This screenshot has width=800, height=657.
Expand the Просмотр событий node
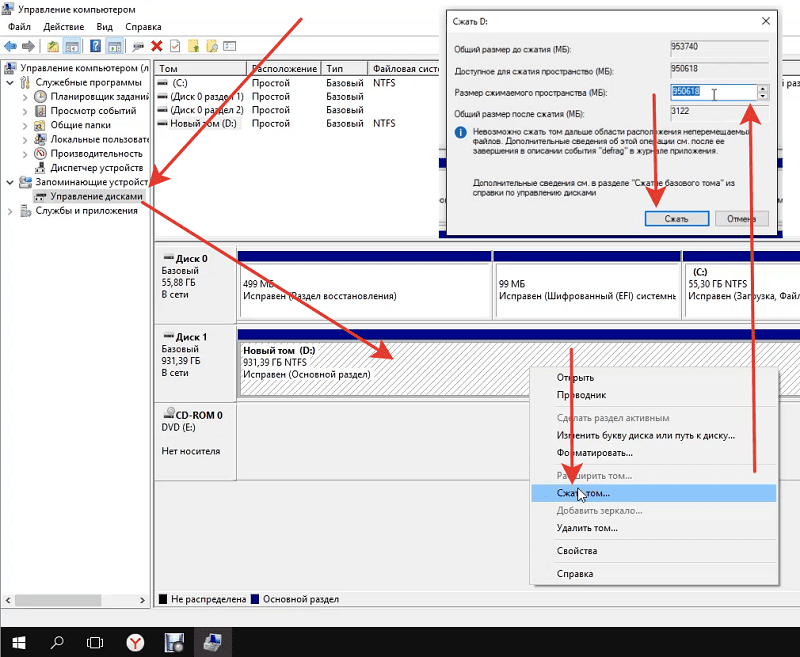click(x=25, y=111)
